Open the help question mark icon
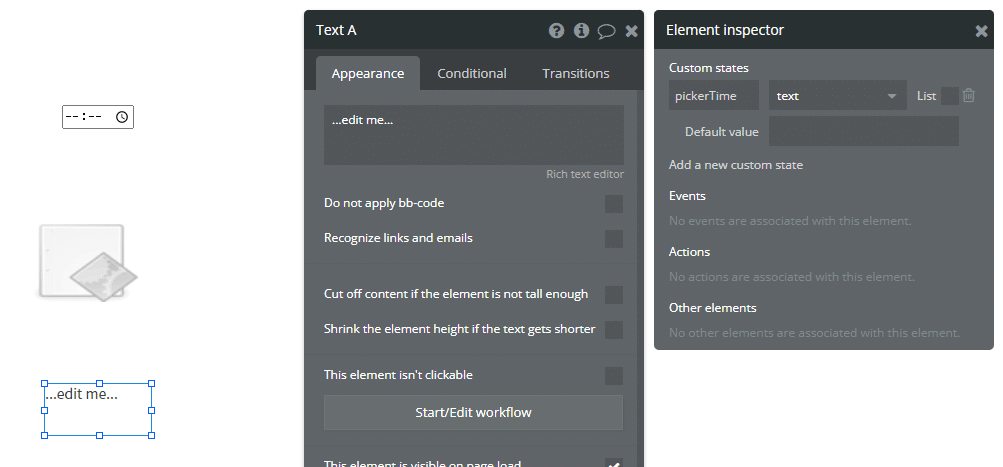 tap(557, 30)
